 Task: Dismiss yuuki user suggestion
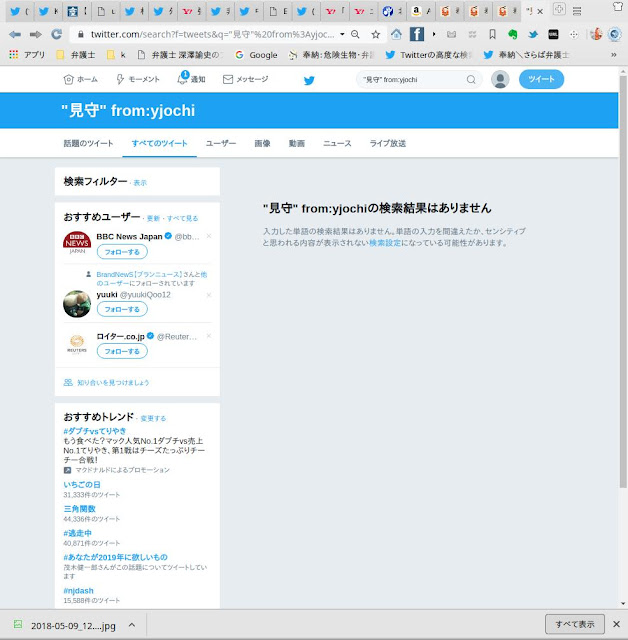tap(209, 295)
